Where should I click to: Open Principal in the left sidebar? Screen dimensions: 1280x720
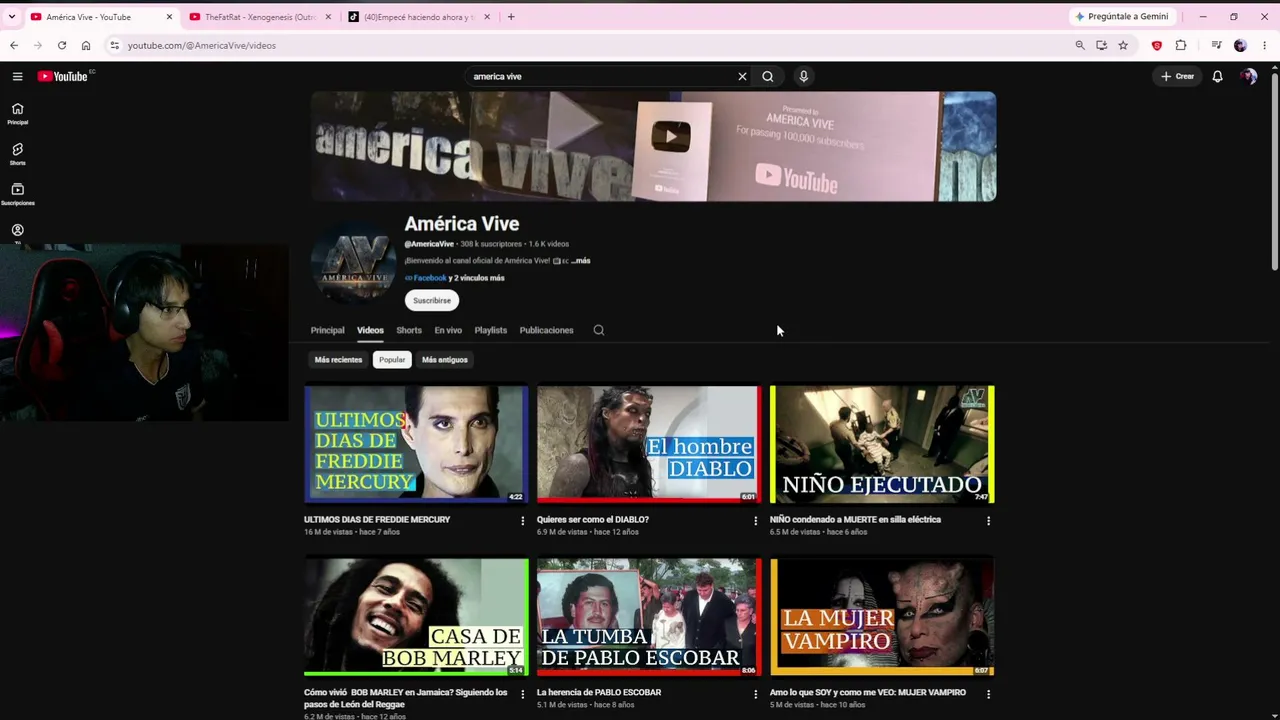[17, 113]
